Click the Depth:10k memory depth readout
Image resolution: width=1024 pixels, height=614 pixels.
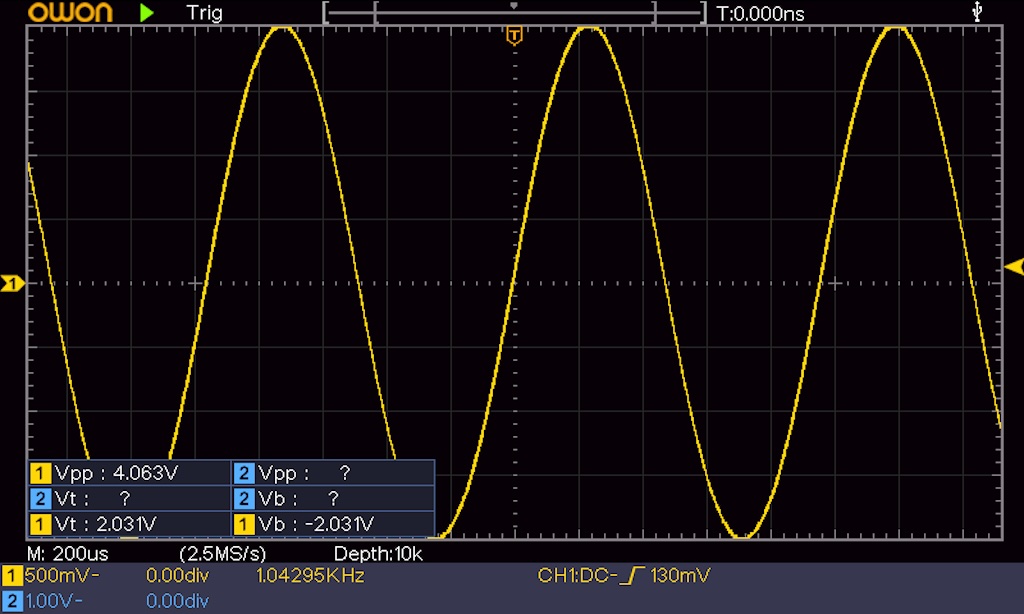[x=378, y=553]
